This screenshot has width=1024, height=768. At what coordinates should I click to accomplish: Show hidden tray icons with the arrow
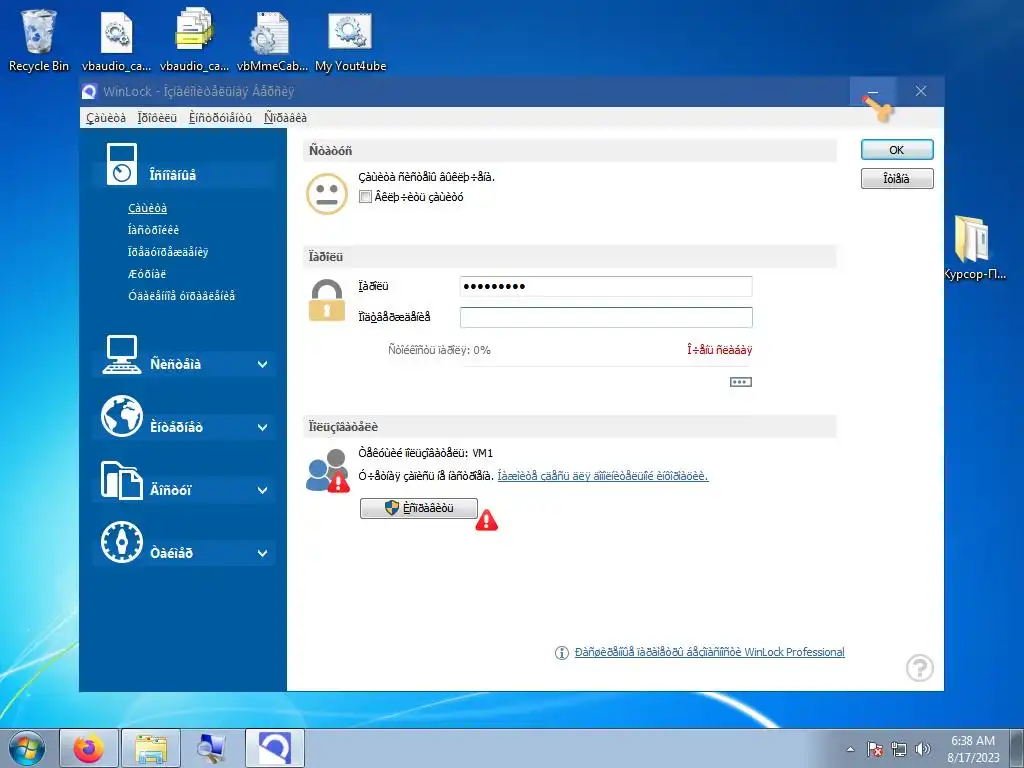tap(850, 750)
